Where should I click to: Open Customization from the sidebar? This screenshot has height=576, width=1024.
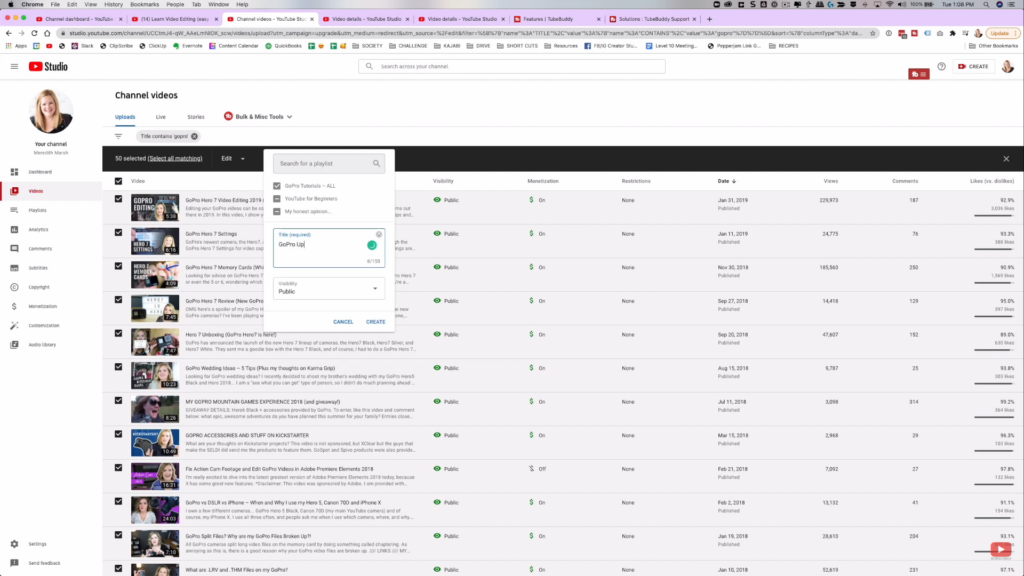[44, 325]
